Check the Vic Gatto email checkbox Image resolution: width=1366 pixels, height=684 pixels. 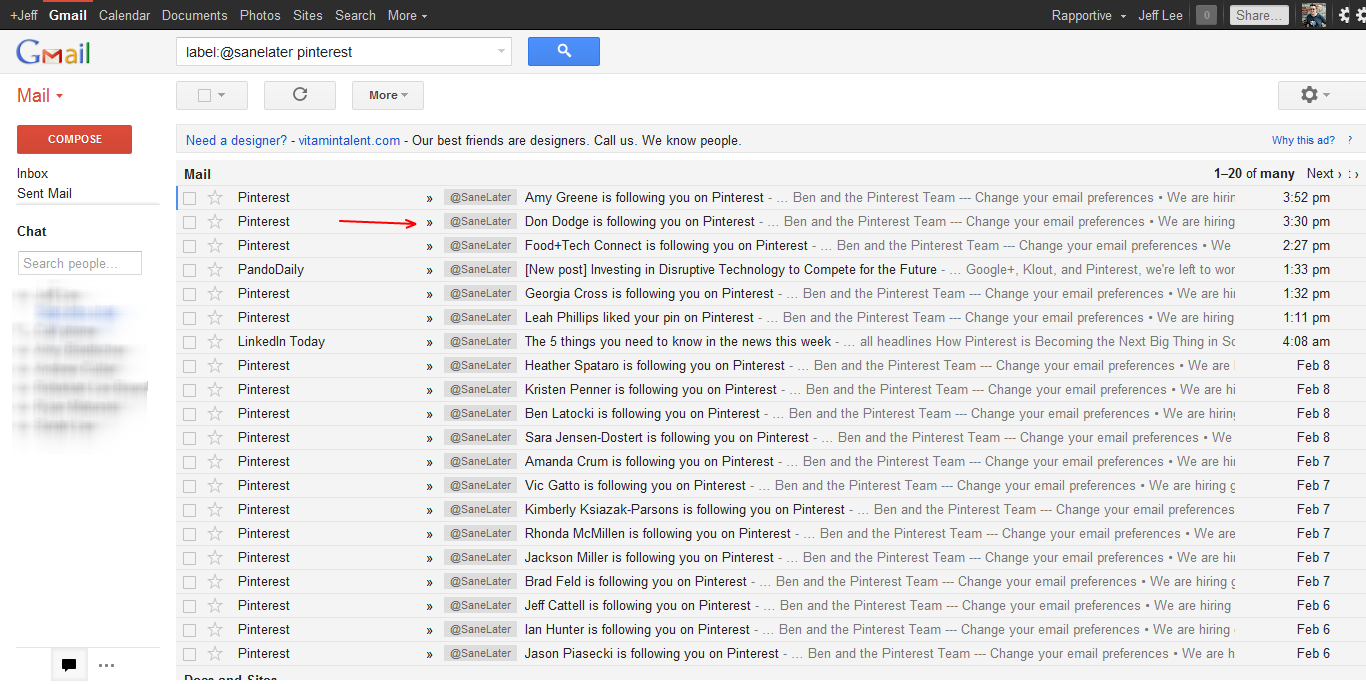point(190,486)
